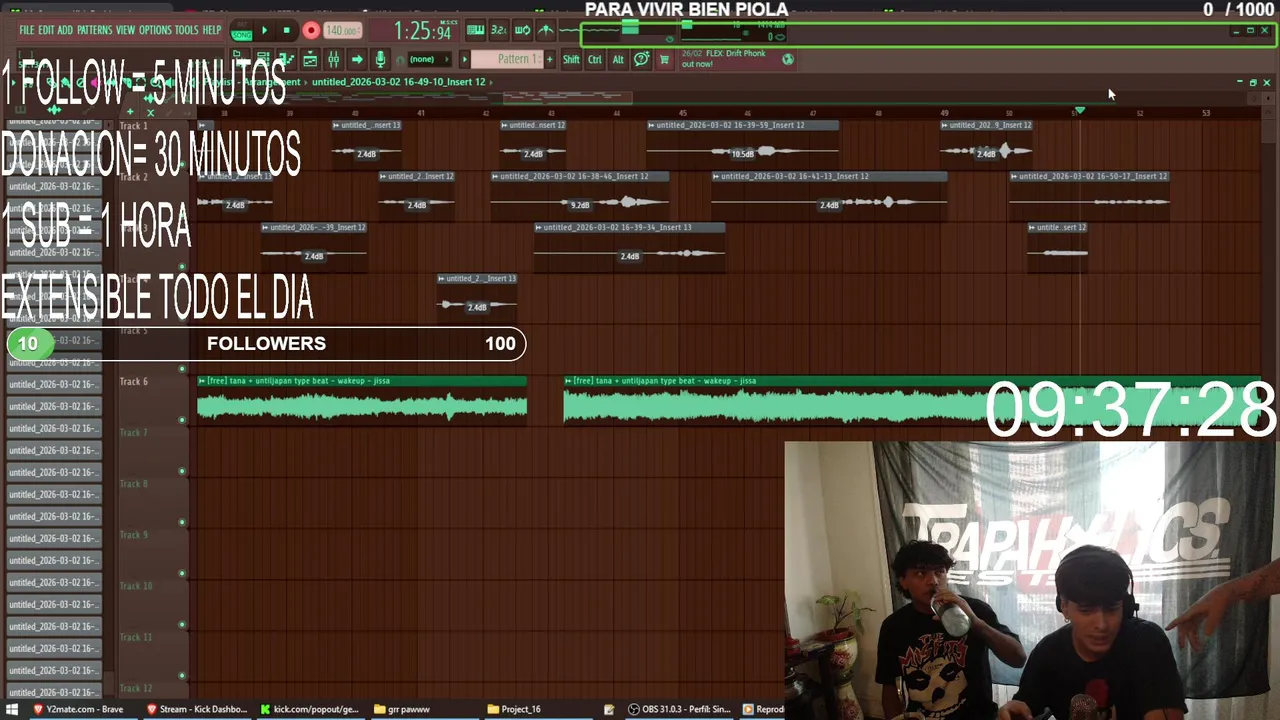The width and height of the screenshot is (1280, 720).
Task: Open the FILE menu
Action: (27, 30)
